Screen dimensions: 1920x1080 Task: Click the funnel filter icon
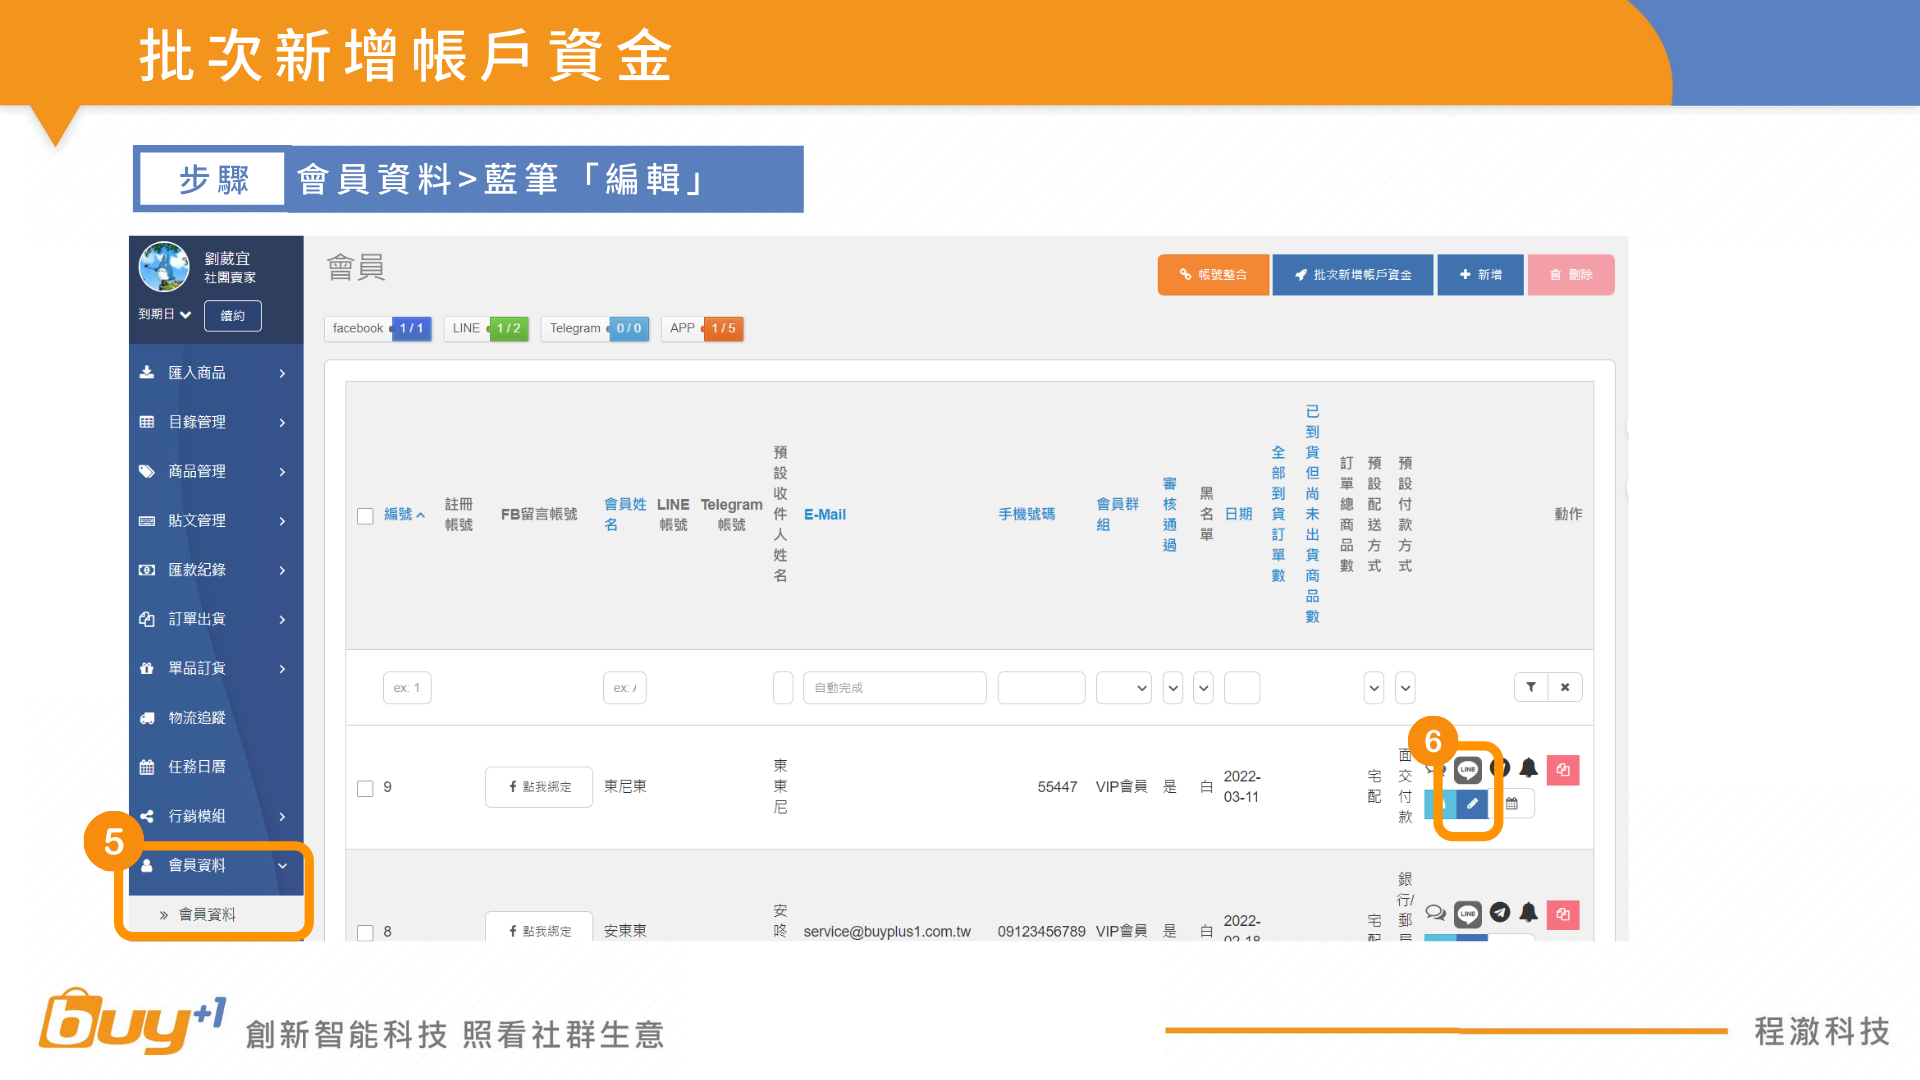1531,687
